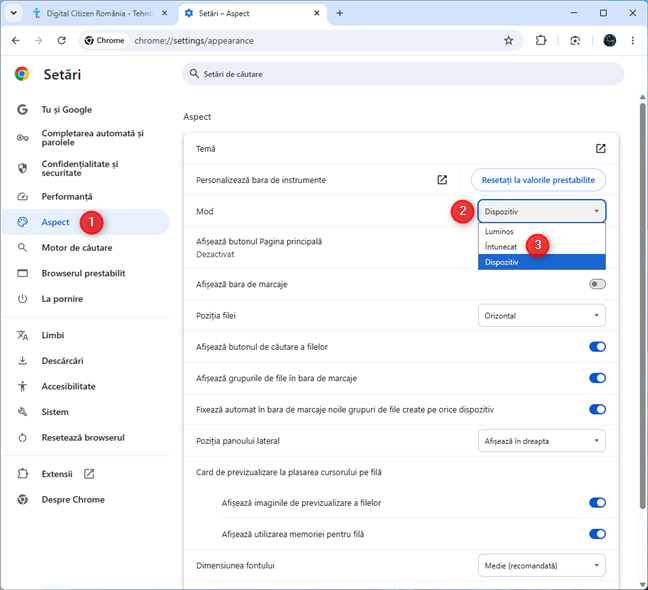Click the Setări de căutare search field

pos(403,74)
